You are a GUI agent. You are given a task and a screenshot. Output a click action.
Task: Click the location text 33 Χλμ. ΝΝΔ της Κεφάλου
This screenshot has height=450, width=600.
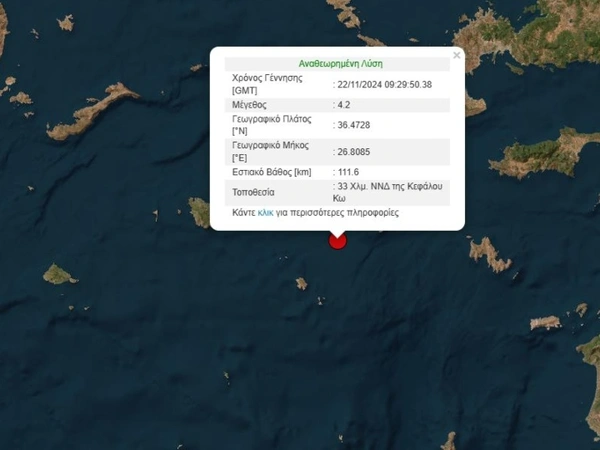click(x=390, y=187)
